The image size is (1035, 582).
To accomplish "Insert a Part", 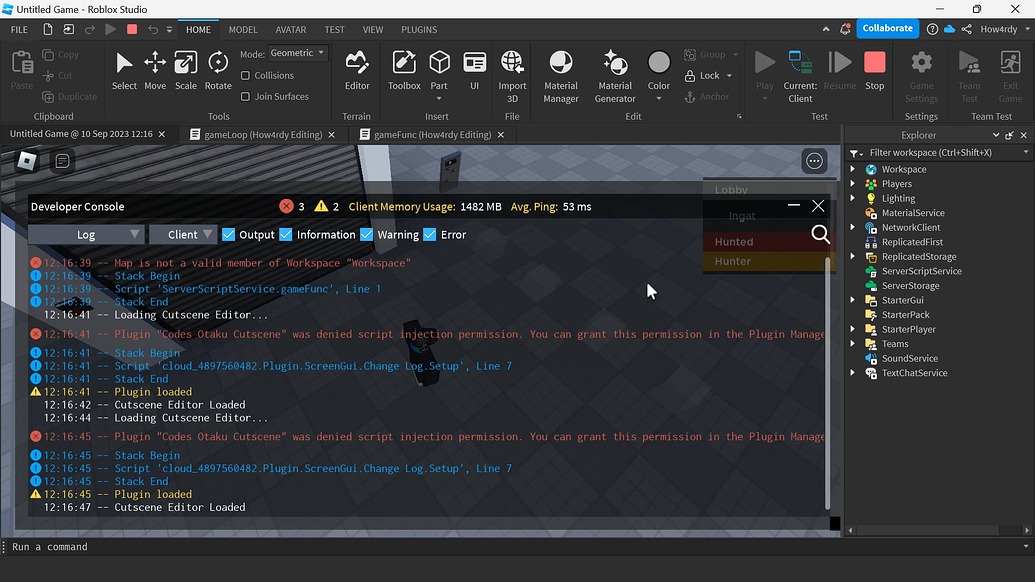I will [x=439, y=71].
